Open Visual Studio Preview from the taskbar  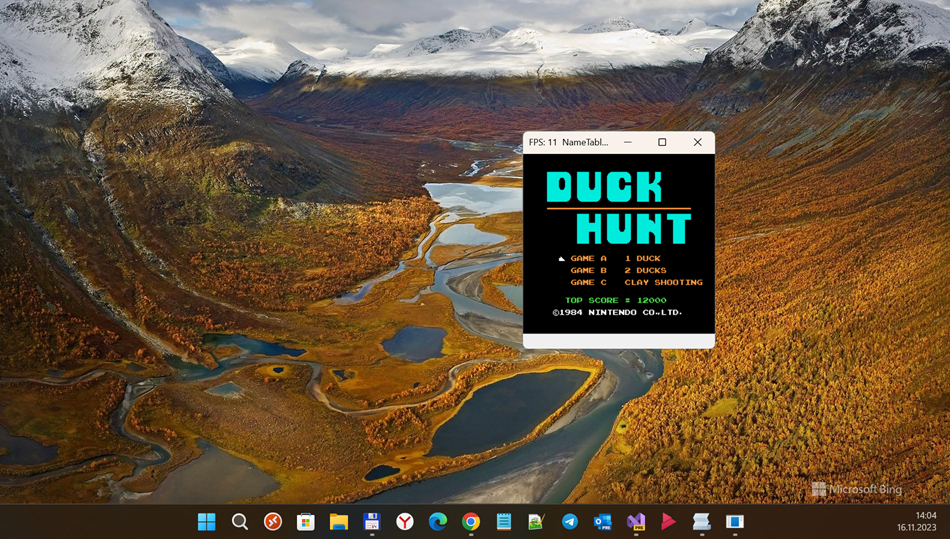(x=636, y=521)
